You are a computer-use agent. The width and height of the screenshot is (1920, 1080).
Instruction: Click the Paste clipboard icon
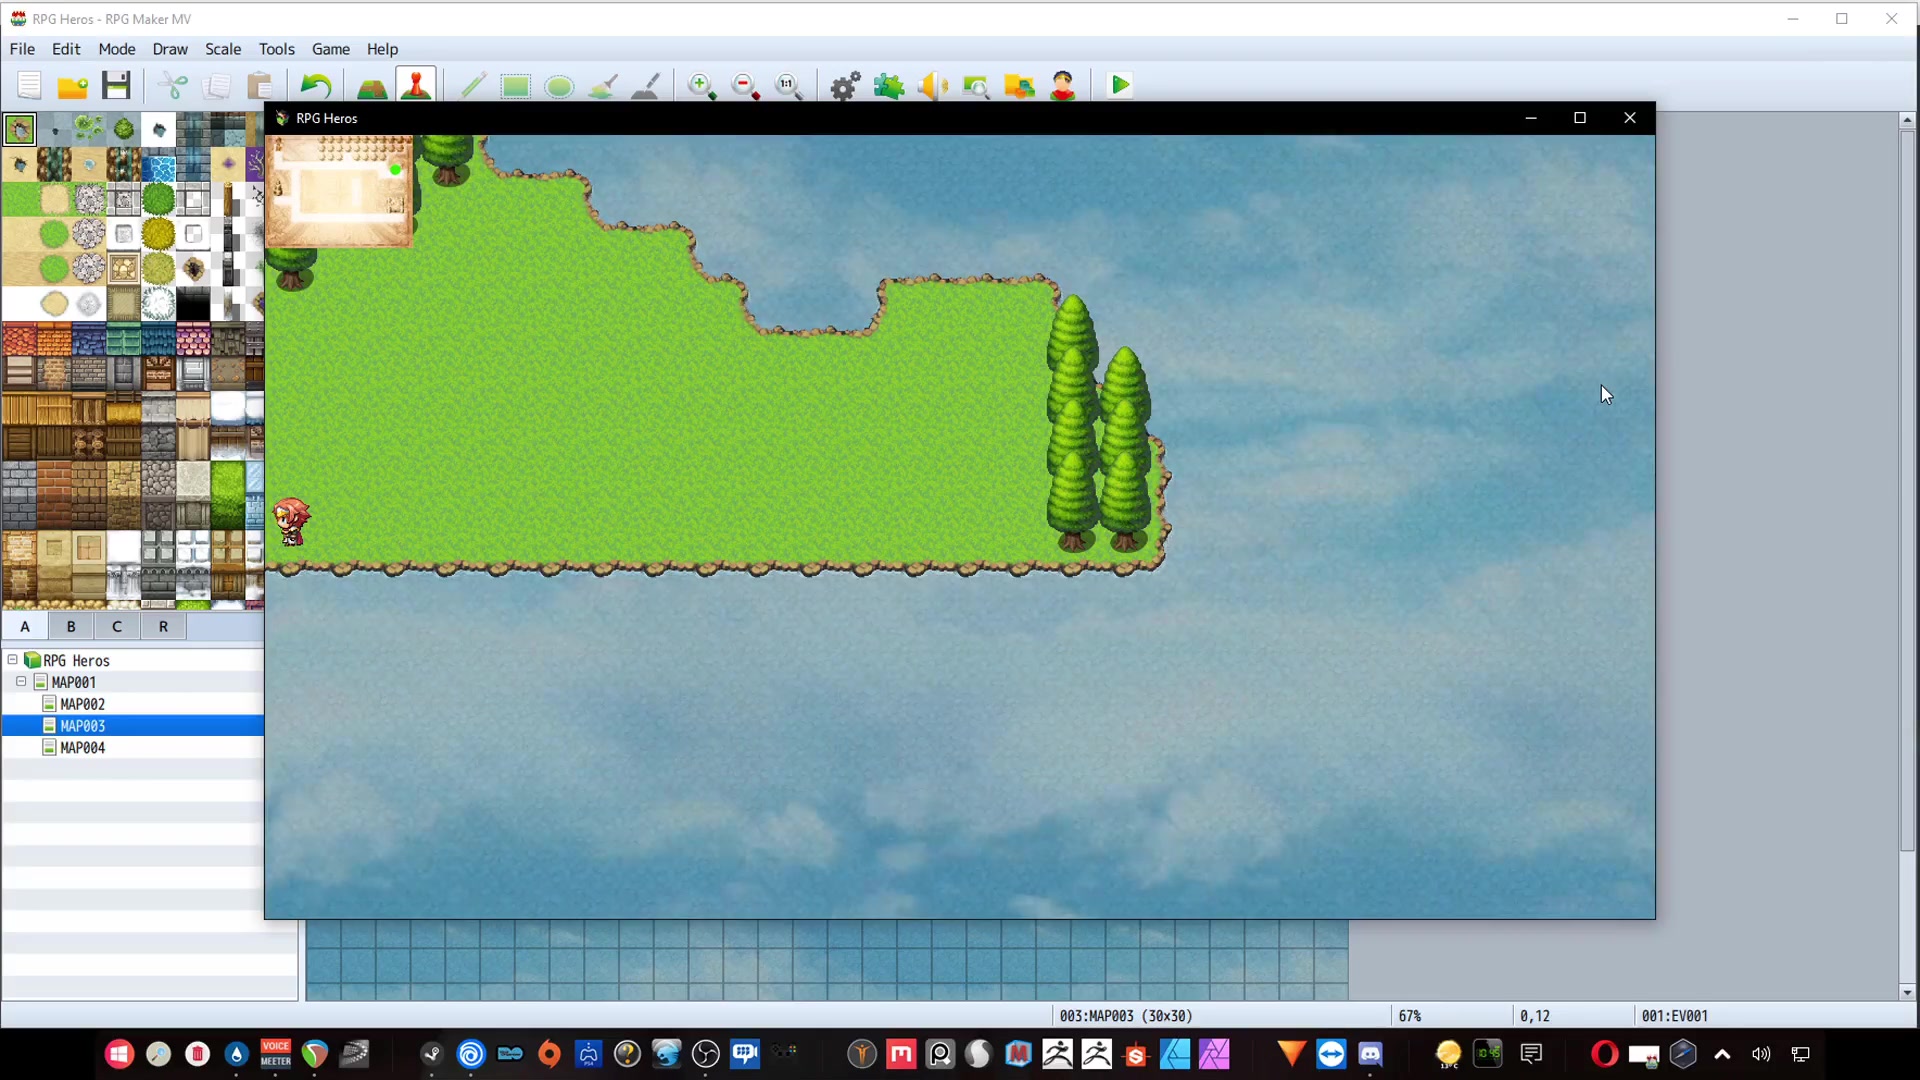click(x=260, y=86)
